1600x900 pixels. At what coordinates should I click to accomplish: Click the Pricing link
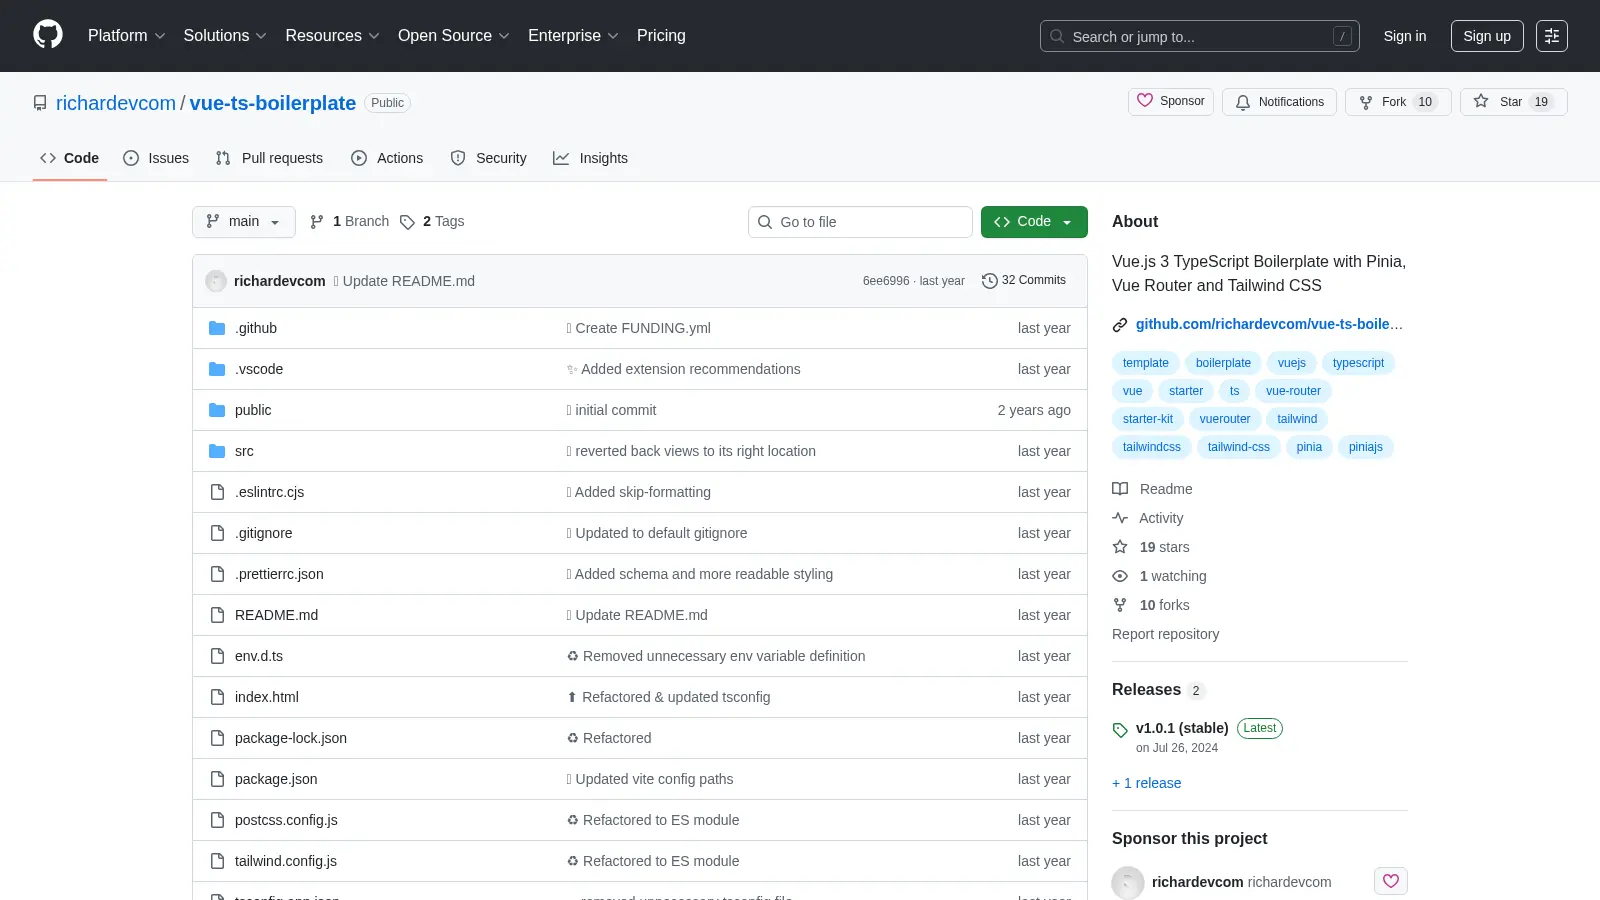coord(661,36)
